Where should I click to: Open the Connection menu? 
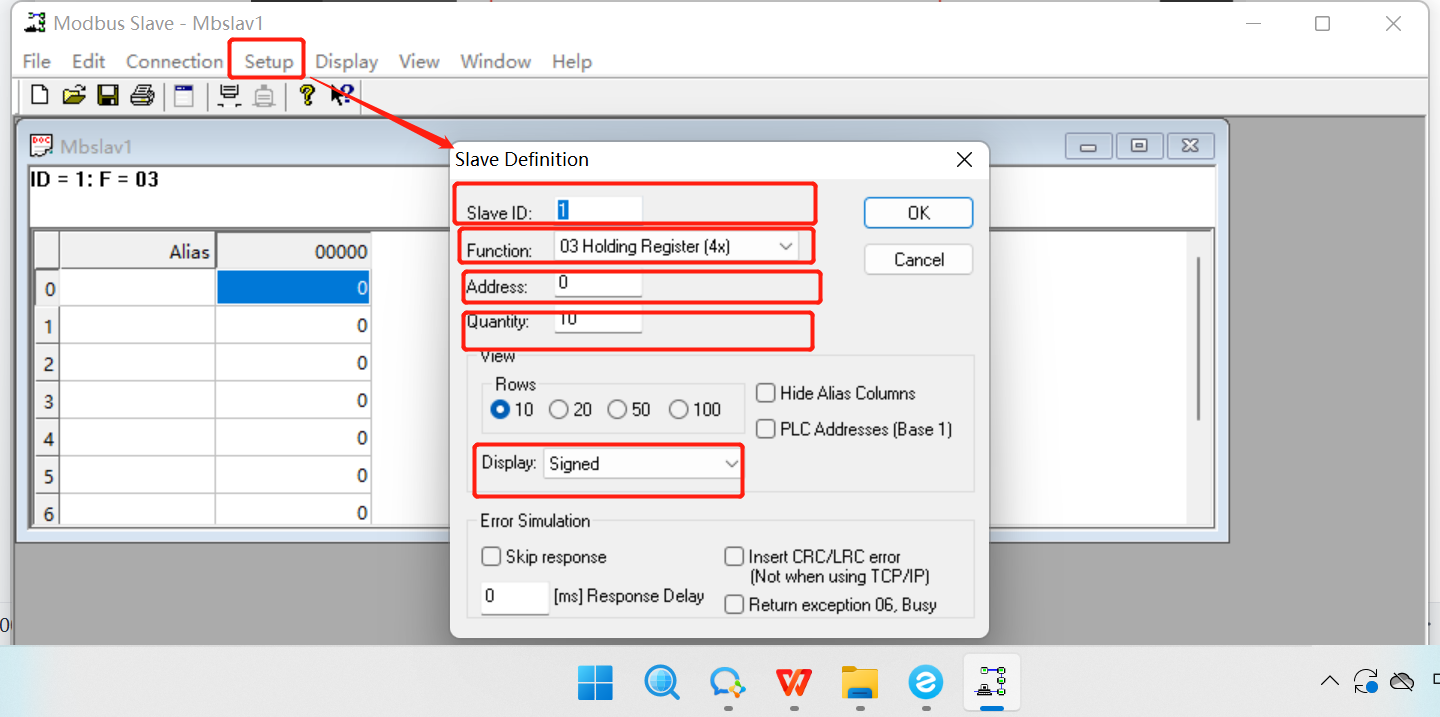(174, 61)
